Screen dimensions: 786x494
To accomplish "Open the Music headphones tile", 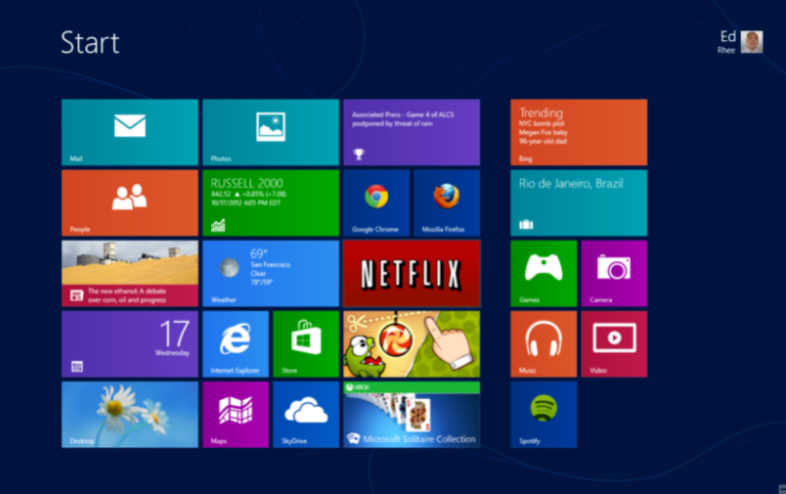I will pyautogui.click(x=544, y=344).
